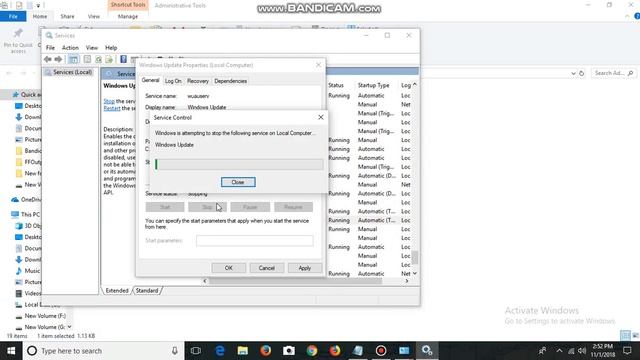Click Type here to search box

[x=103, y=351]
